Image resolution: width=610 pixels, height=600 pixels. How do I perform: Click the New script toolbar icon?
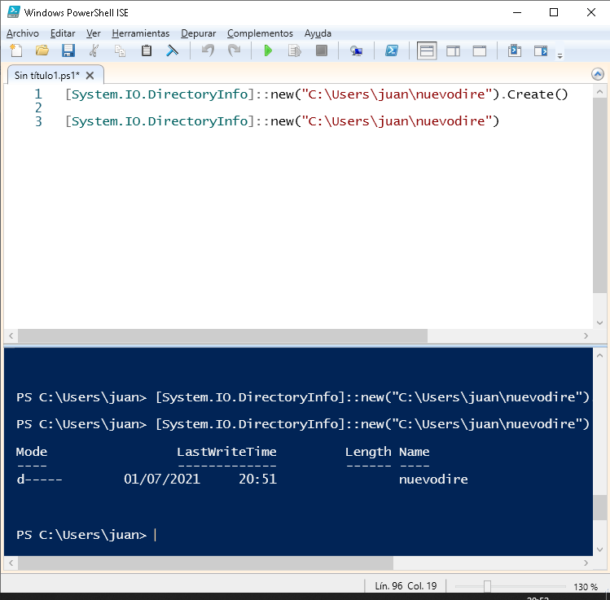click(16, 51)
